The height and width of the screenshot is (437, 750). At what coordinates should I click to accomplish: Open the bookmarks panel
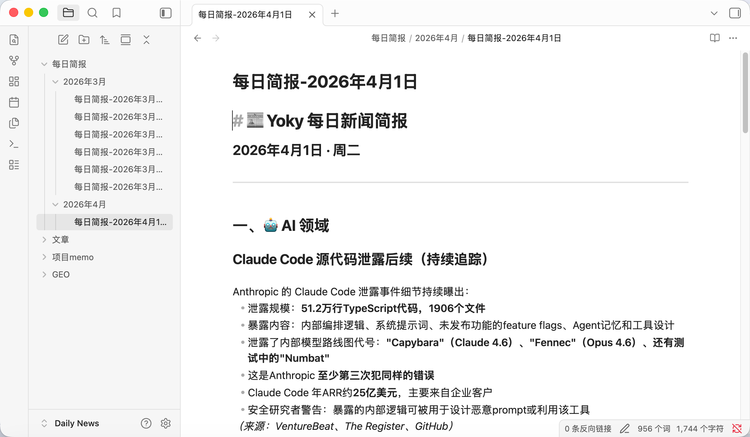point(117,13)
